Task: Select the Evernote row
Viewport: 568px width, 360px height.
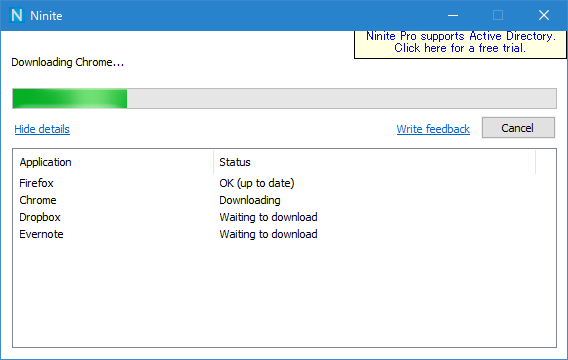Action: coord(284,234)
